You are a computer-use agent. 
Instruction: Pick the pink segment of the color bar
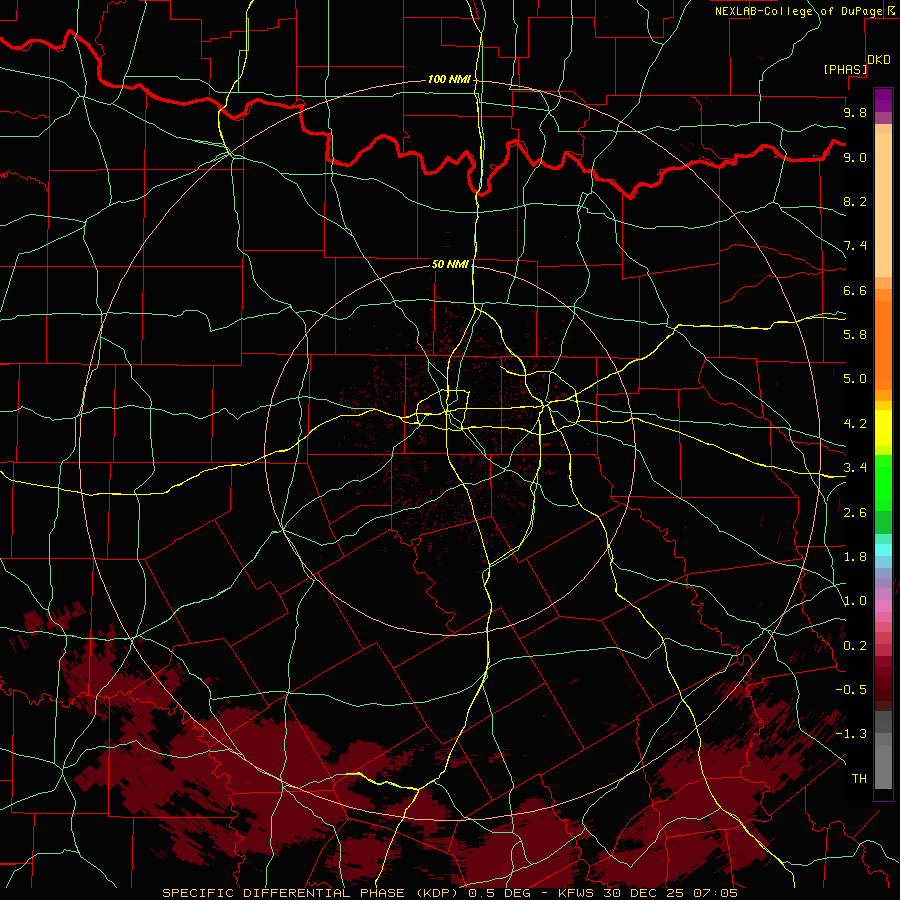click(883, 606)
